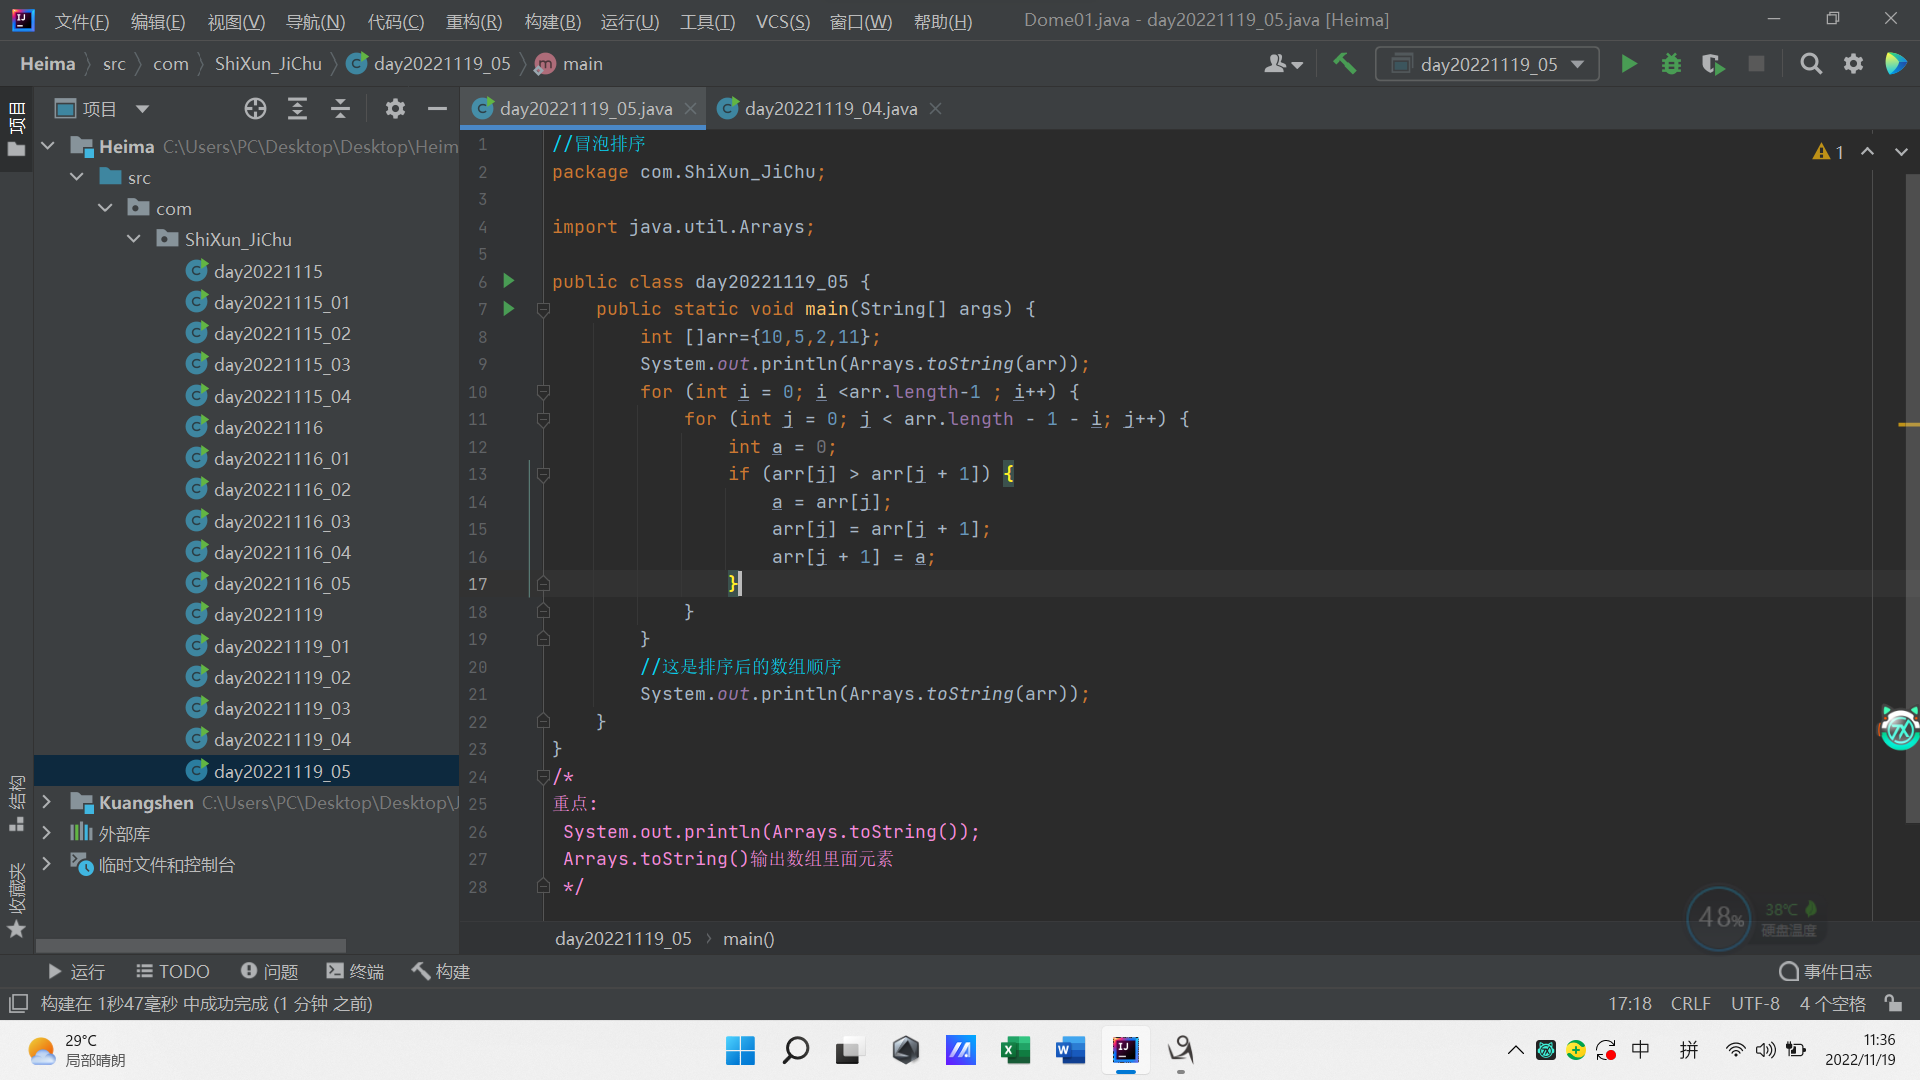This screenshot has width=1920, height=1080.
Task: Click the green Run button in toolbar
Action: 1628,64
